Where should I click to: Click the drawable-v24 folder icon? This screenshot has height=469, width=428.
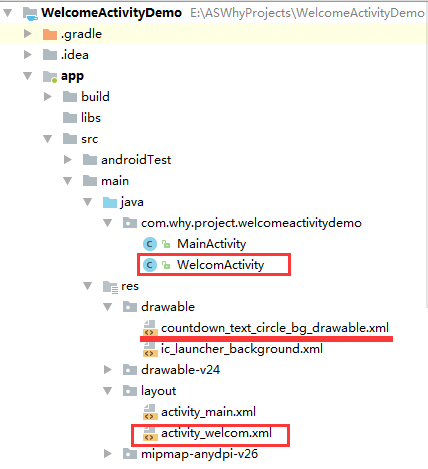(130, 370)
